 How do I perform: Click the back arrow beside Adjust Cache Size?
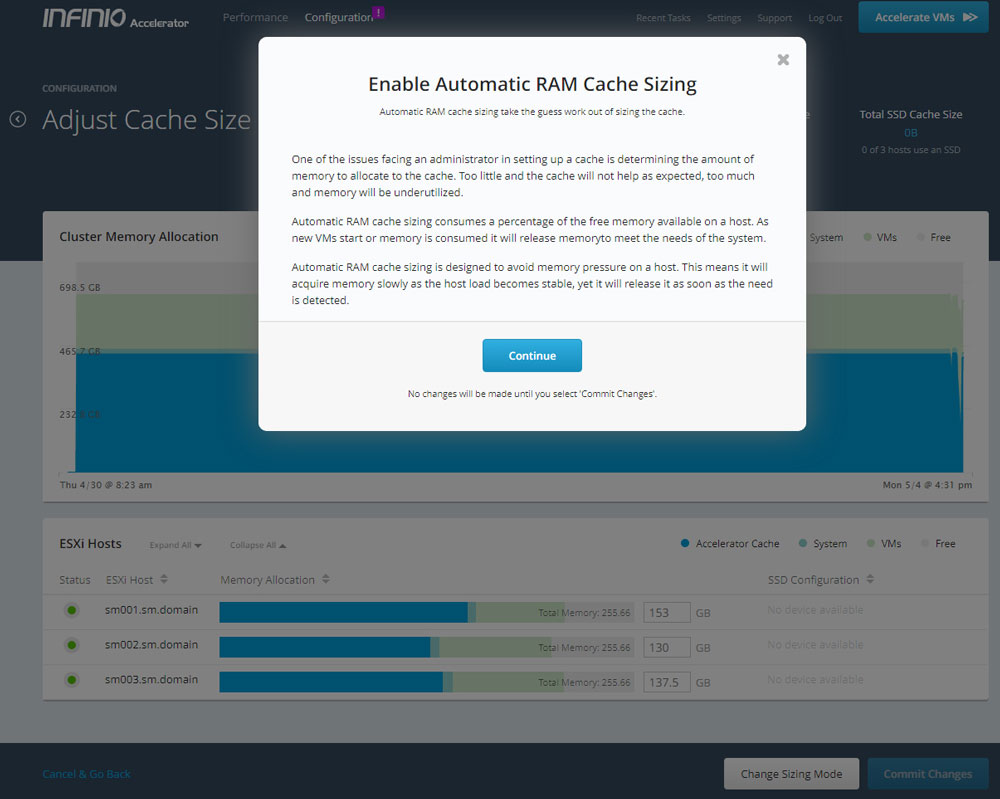(x=18, y=120)
